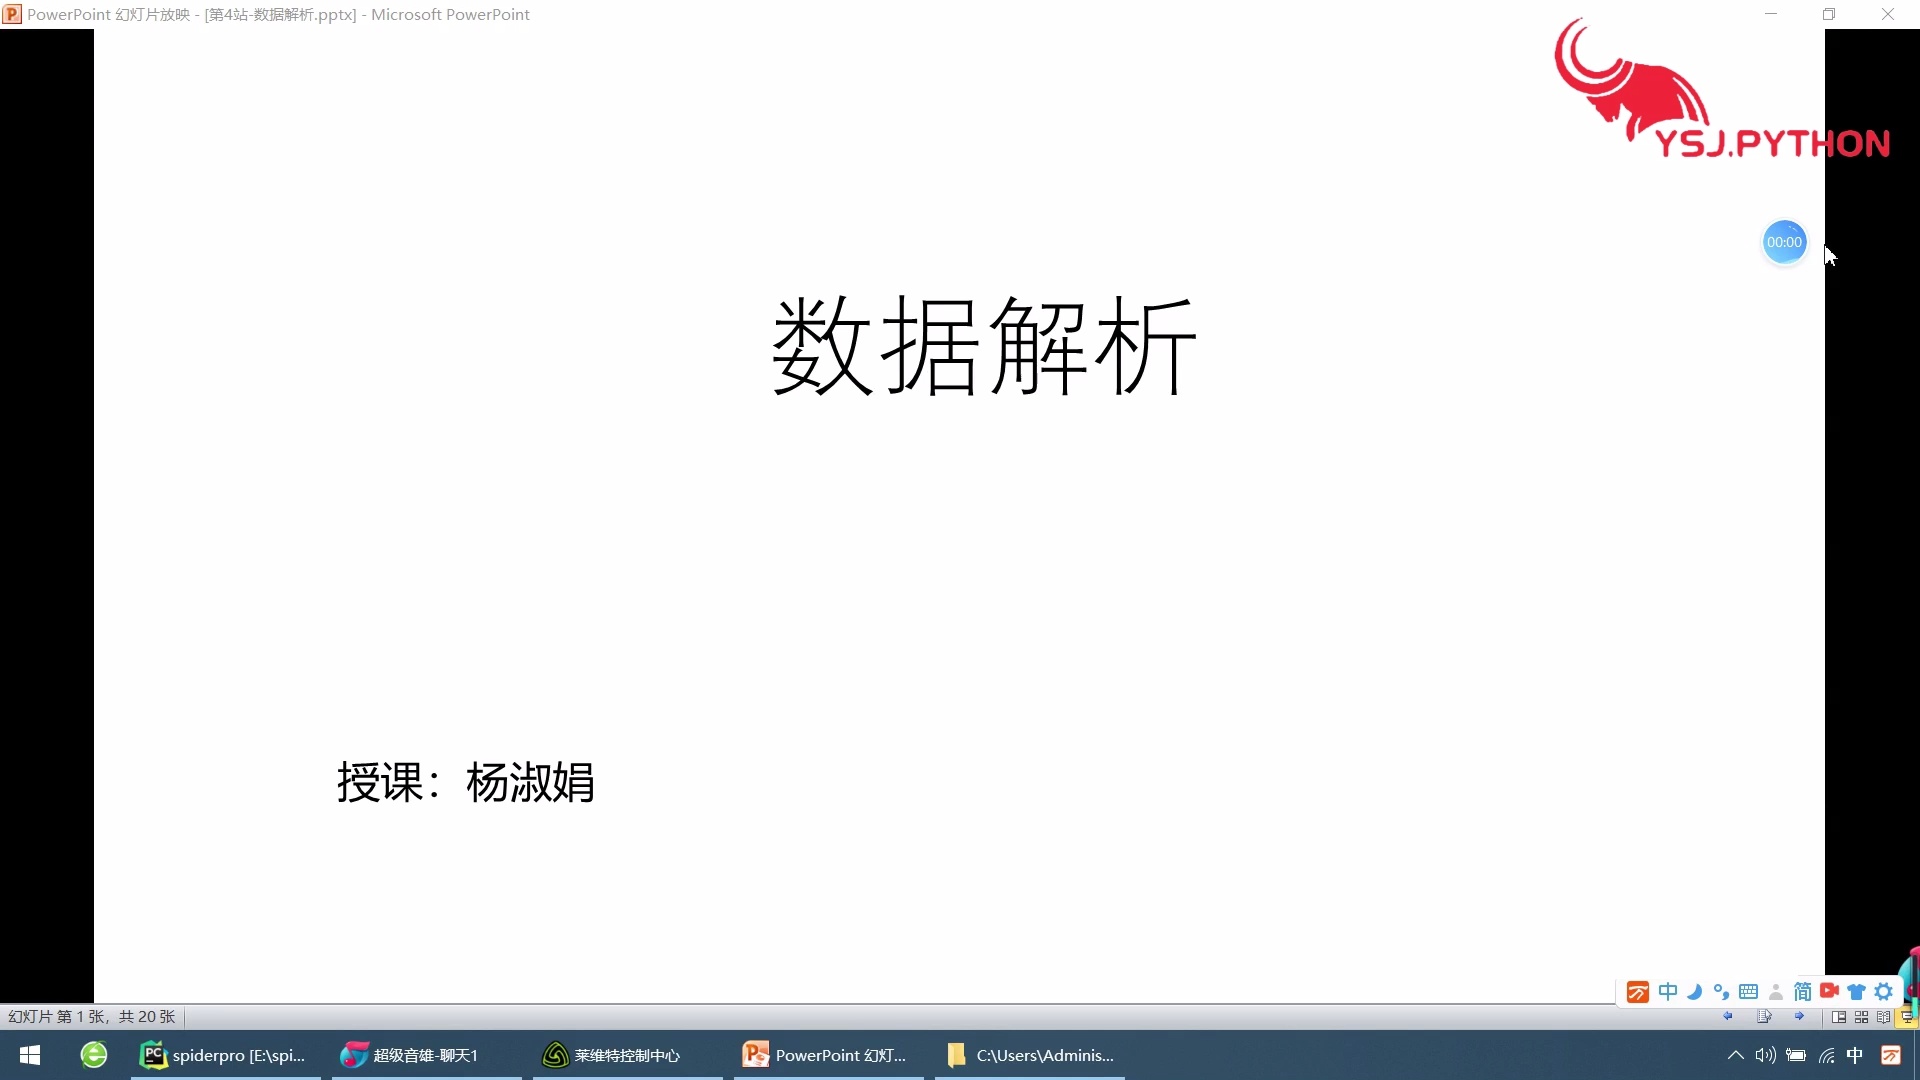Screen dimensions: 1920x1080
Task: Open the slideshow options menu between the navigation arrows
Action: (1765, 1018)
